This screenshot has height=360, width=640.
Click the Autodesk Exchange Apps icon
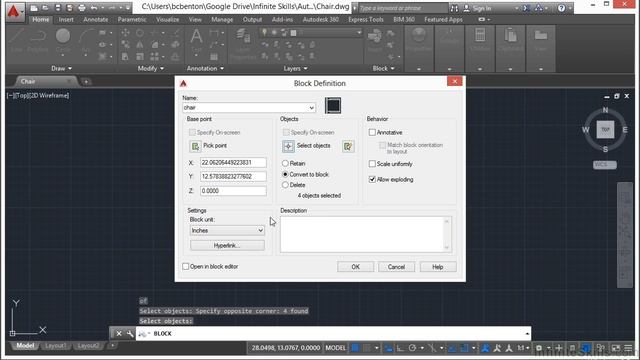point(527,8)
